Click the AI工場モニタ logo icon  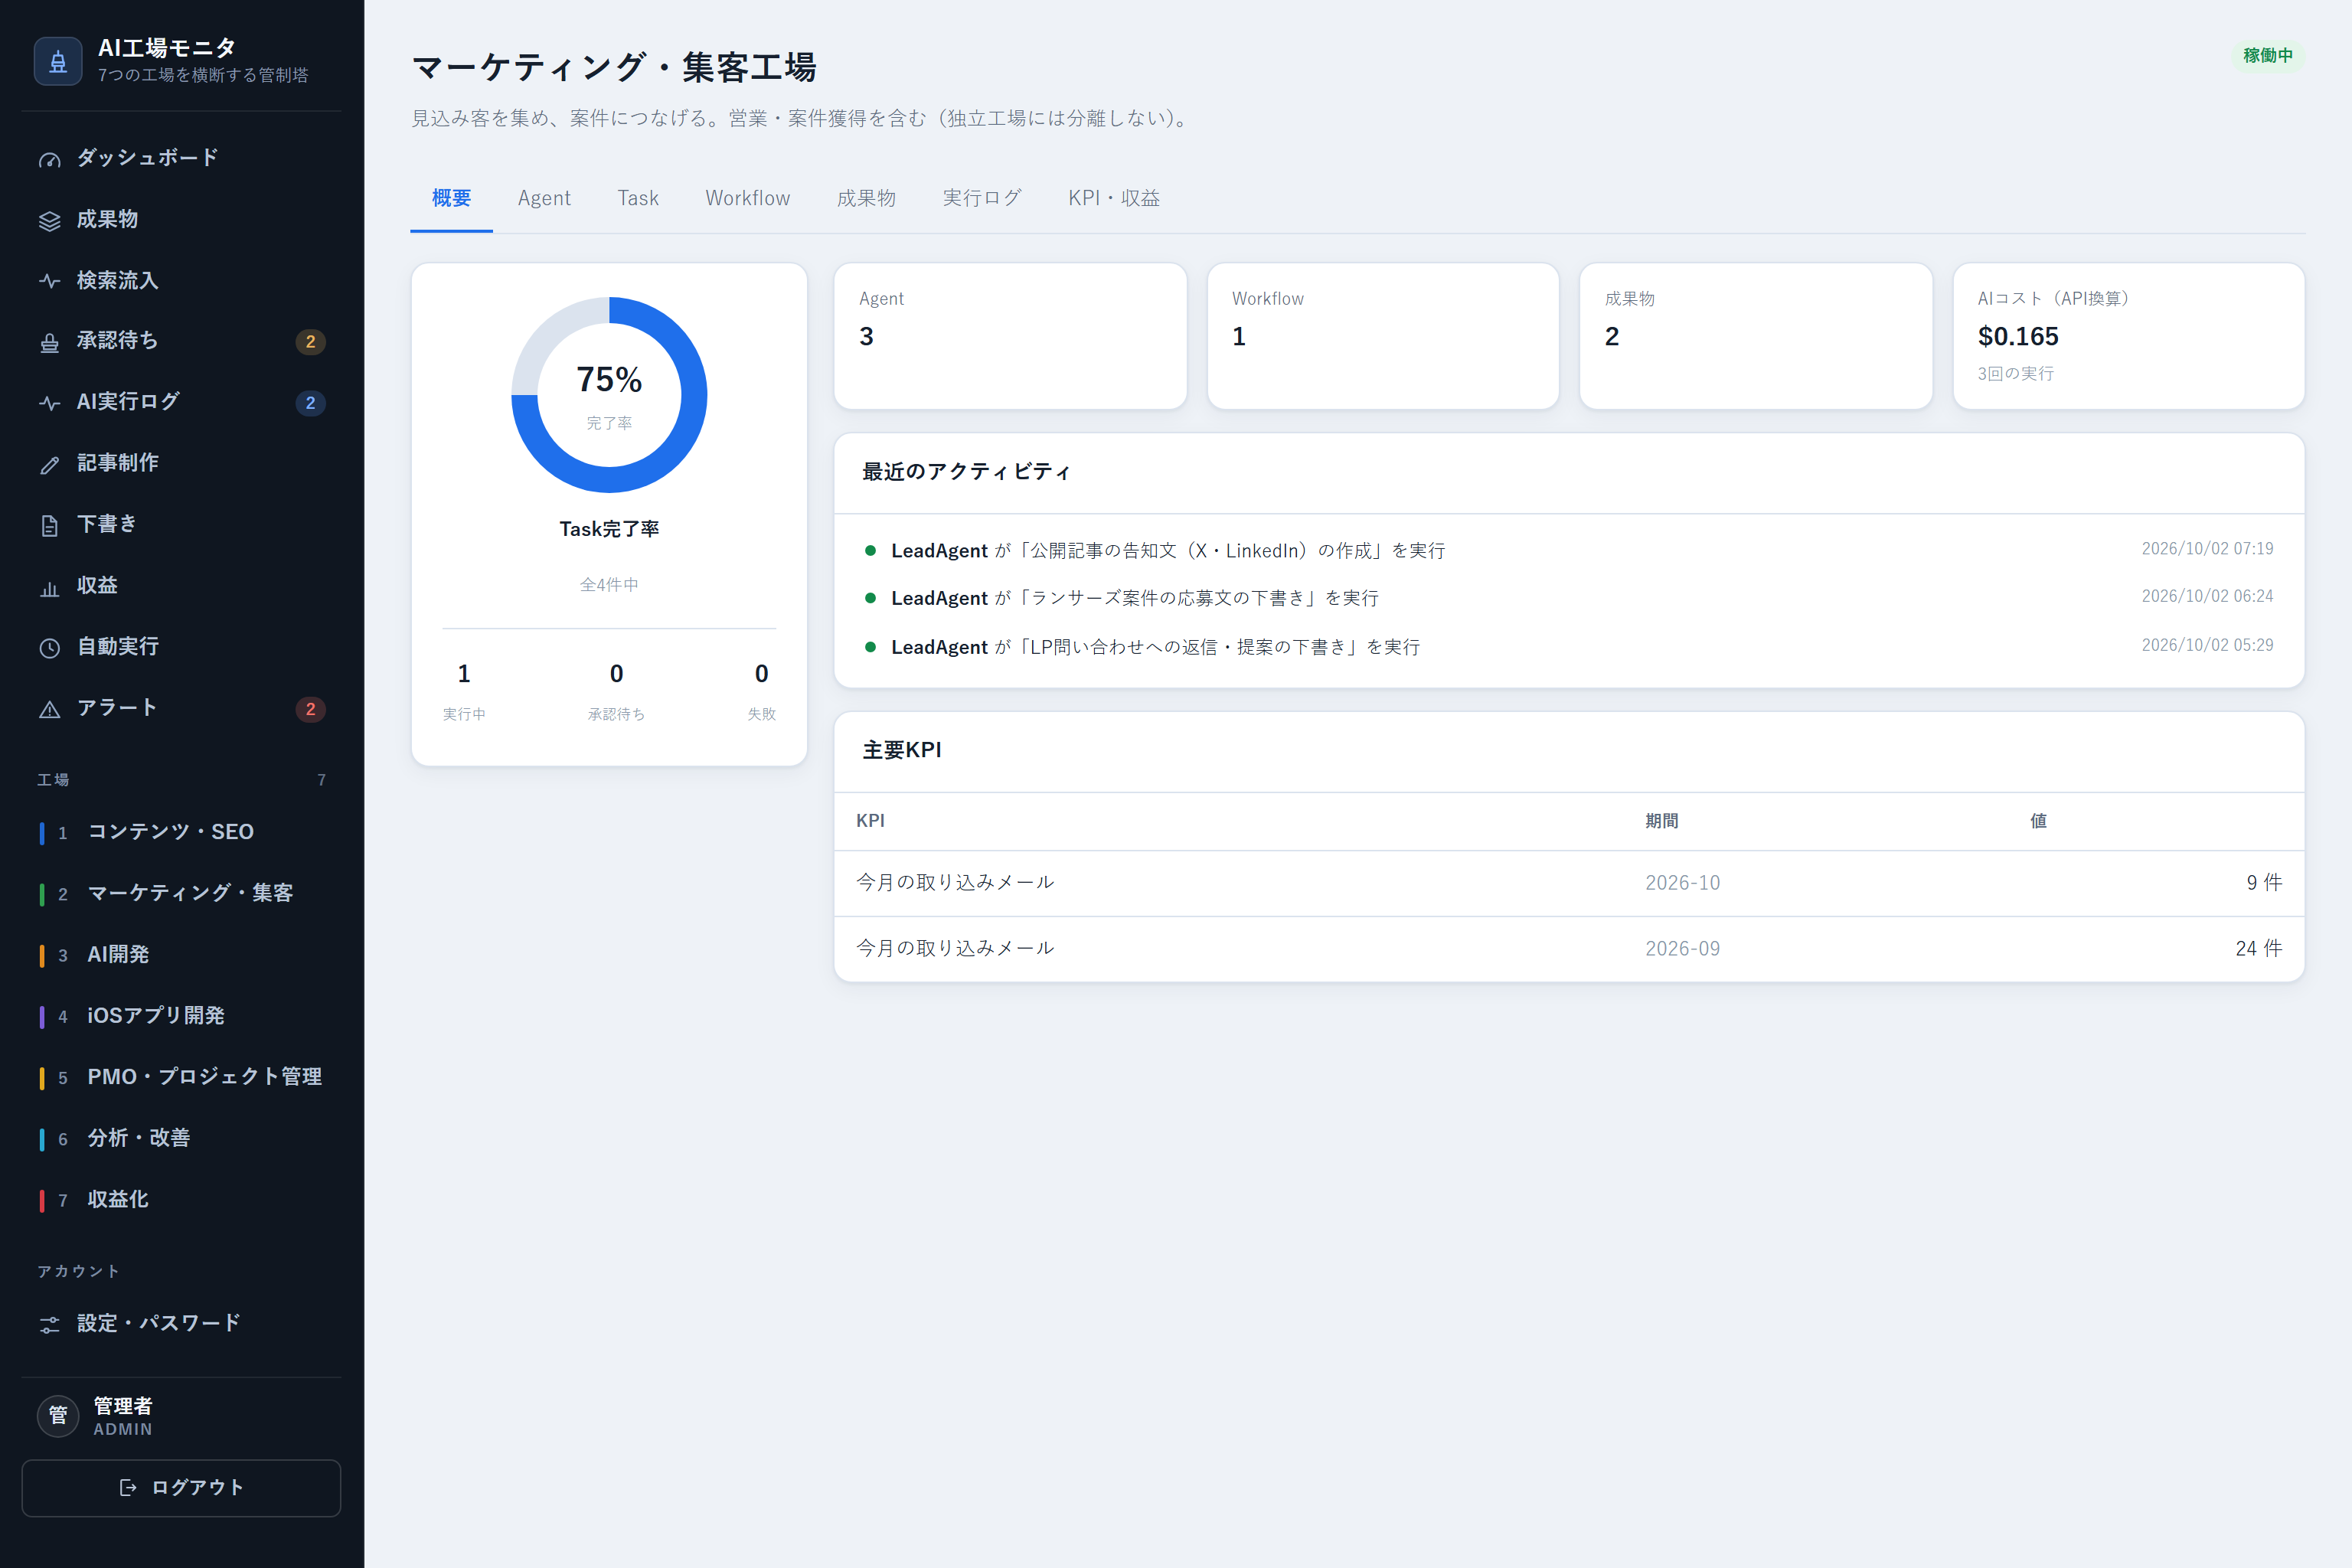click(58, 61)
